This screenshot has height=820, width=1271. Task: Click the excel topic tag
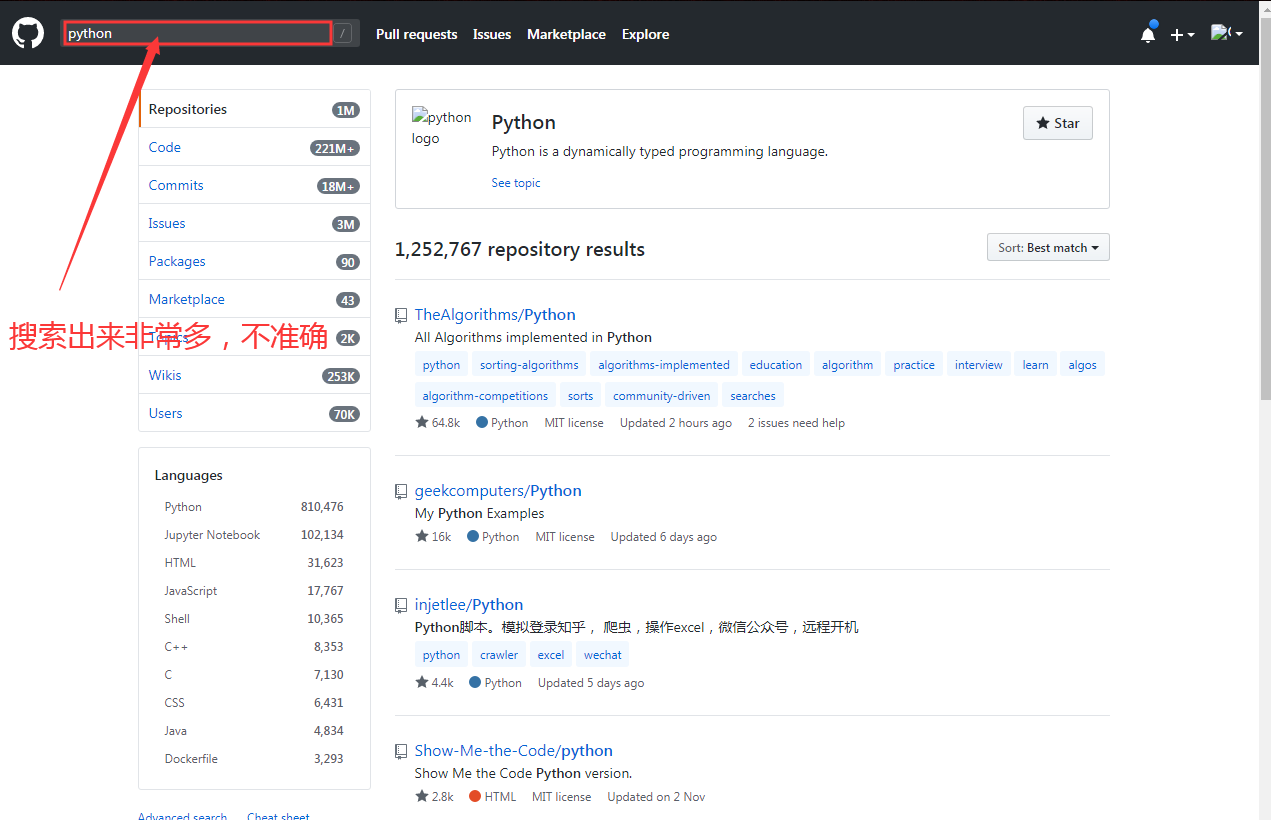tap(551, 655)
